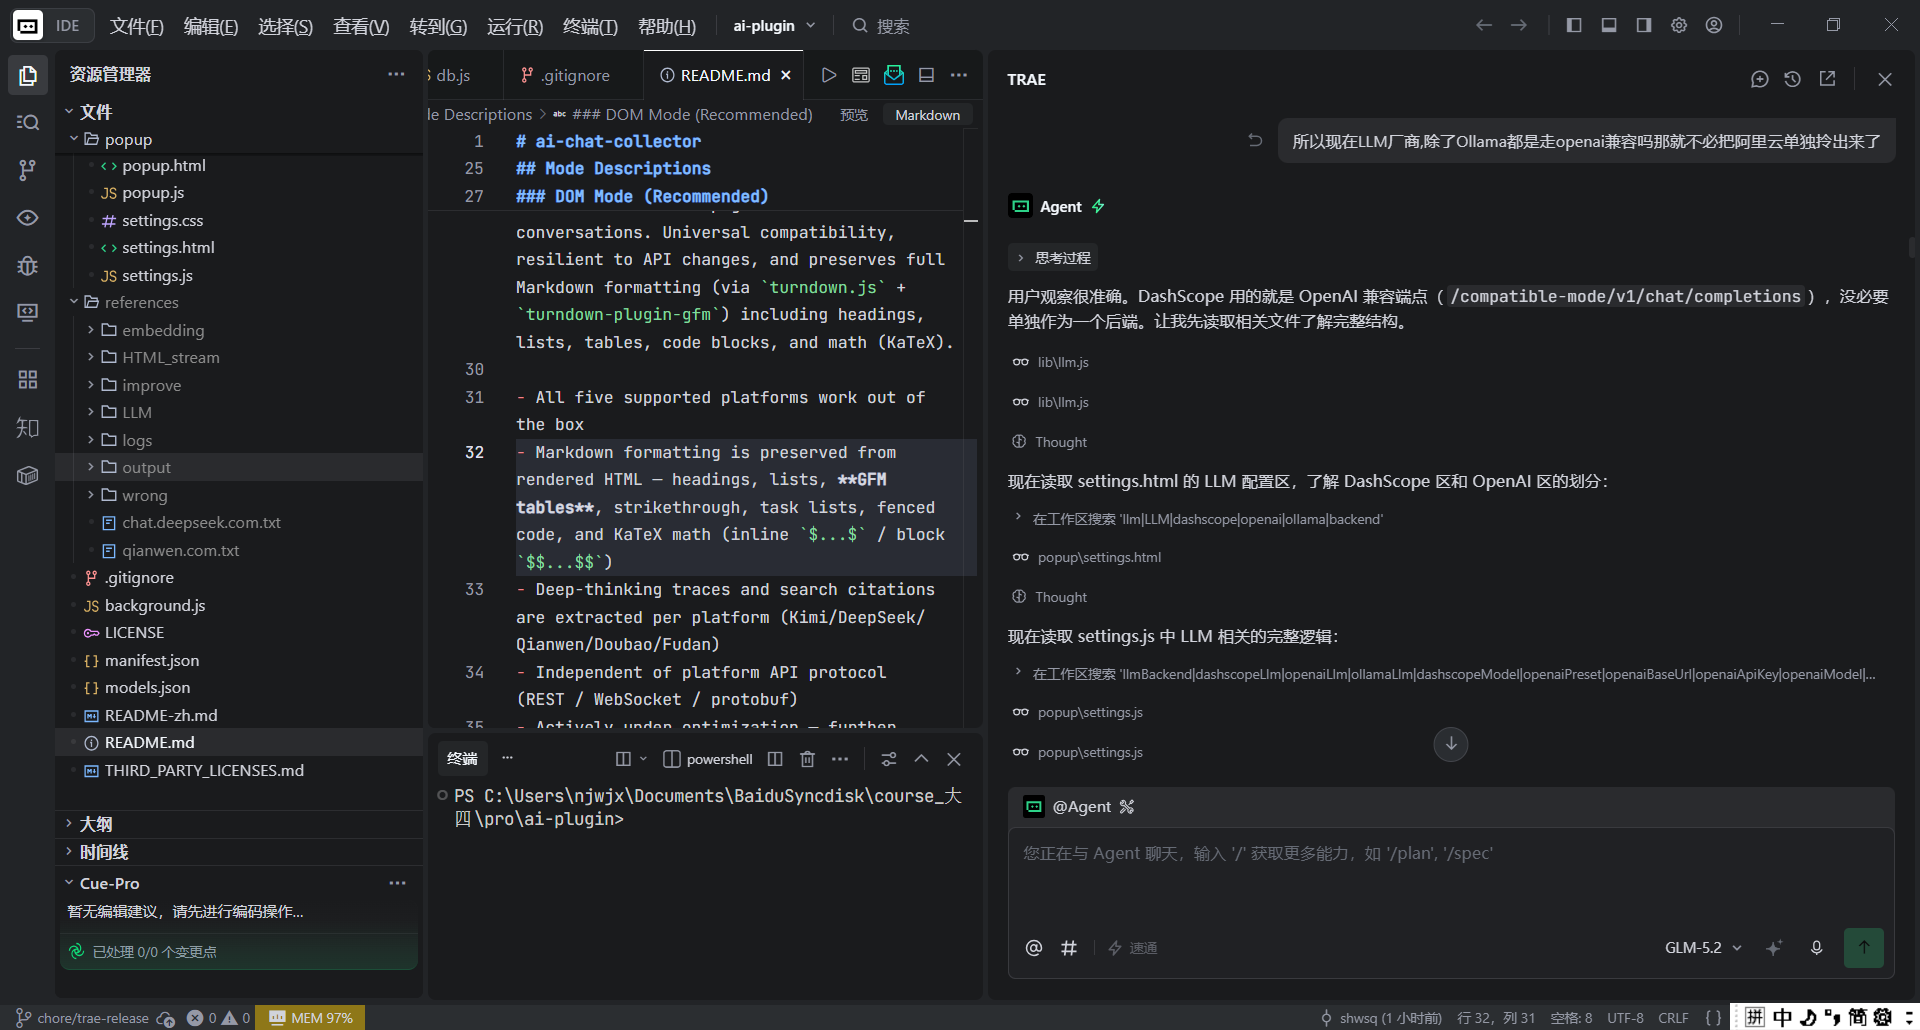Maximize terminal panel with up chevron
Image resolution: width=1920 pixels, height=1030 pixels.
pos(922,759)
